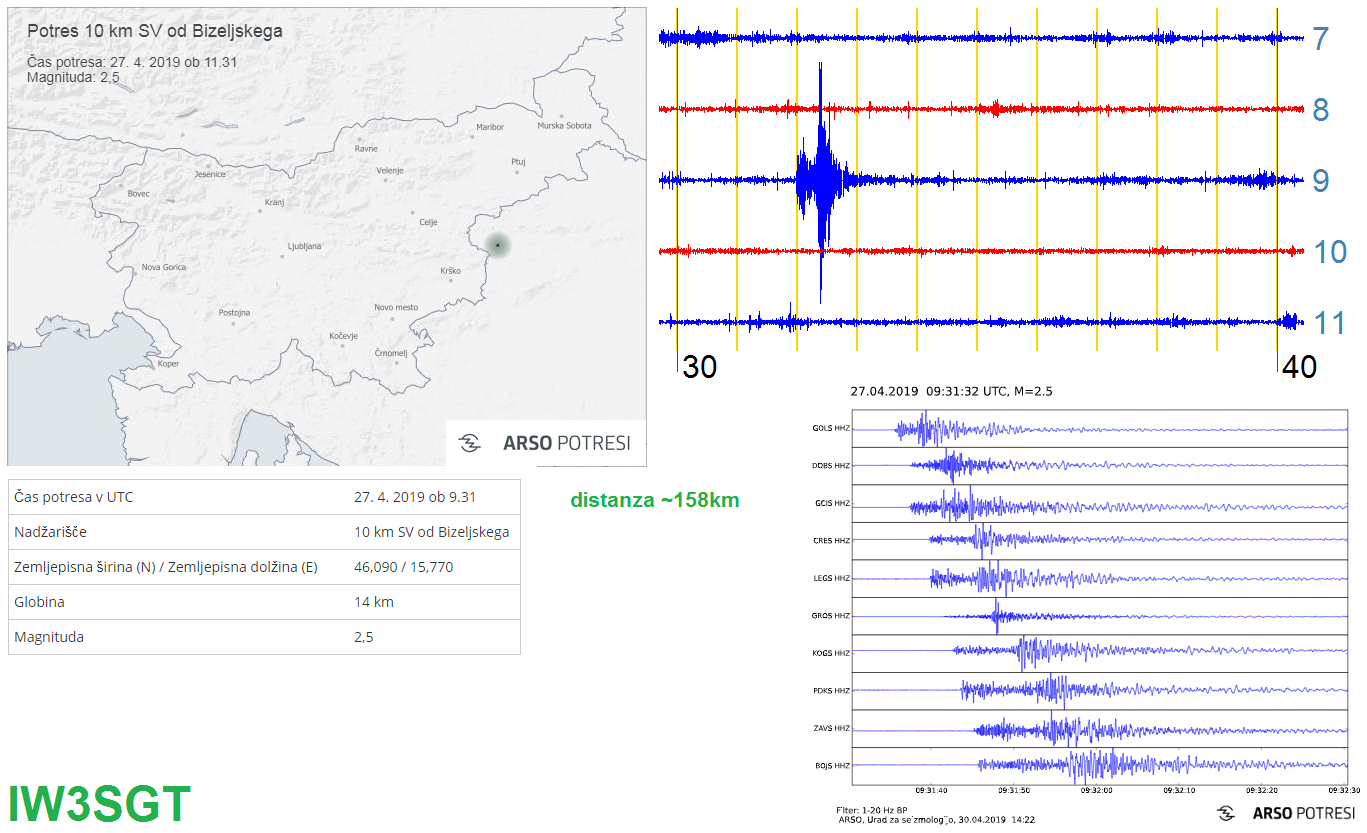
Task: Click the 'Filter: 1-20 Hz BP' caption
Action: [873, 809]
